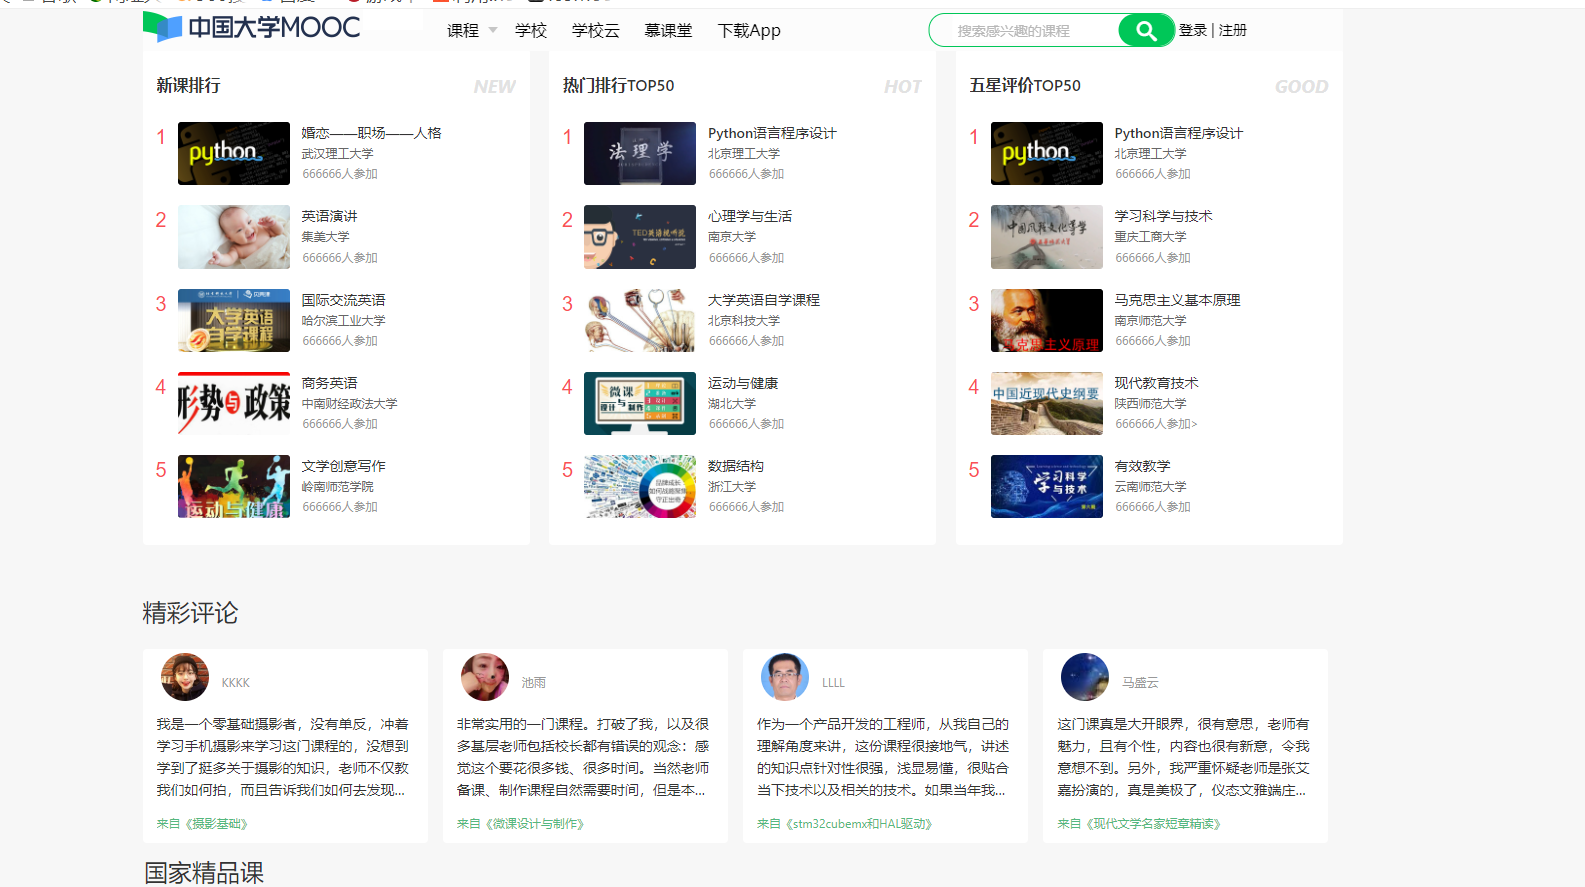Click the 武汉理工大学 school name
The image size is (1585, 887).
(x=338, y=154)
